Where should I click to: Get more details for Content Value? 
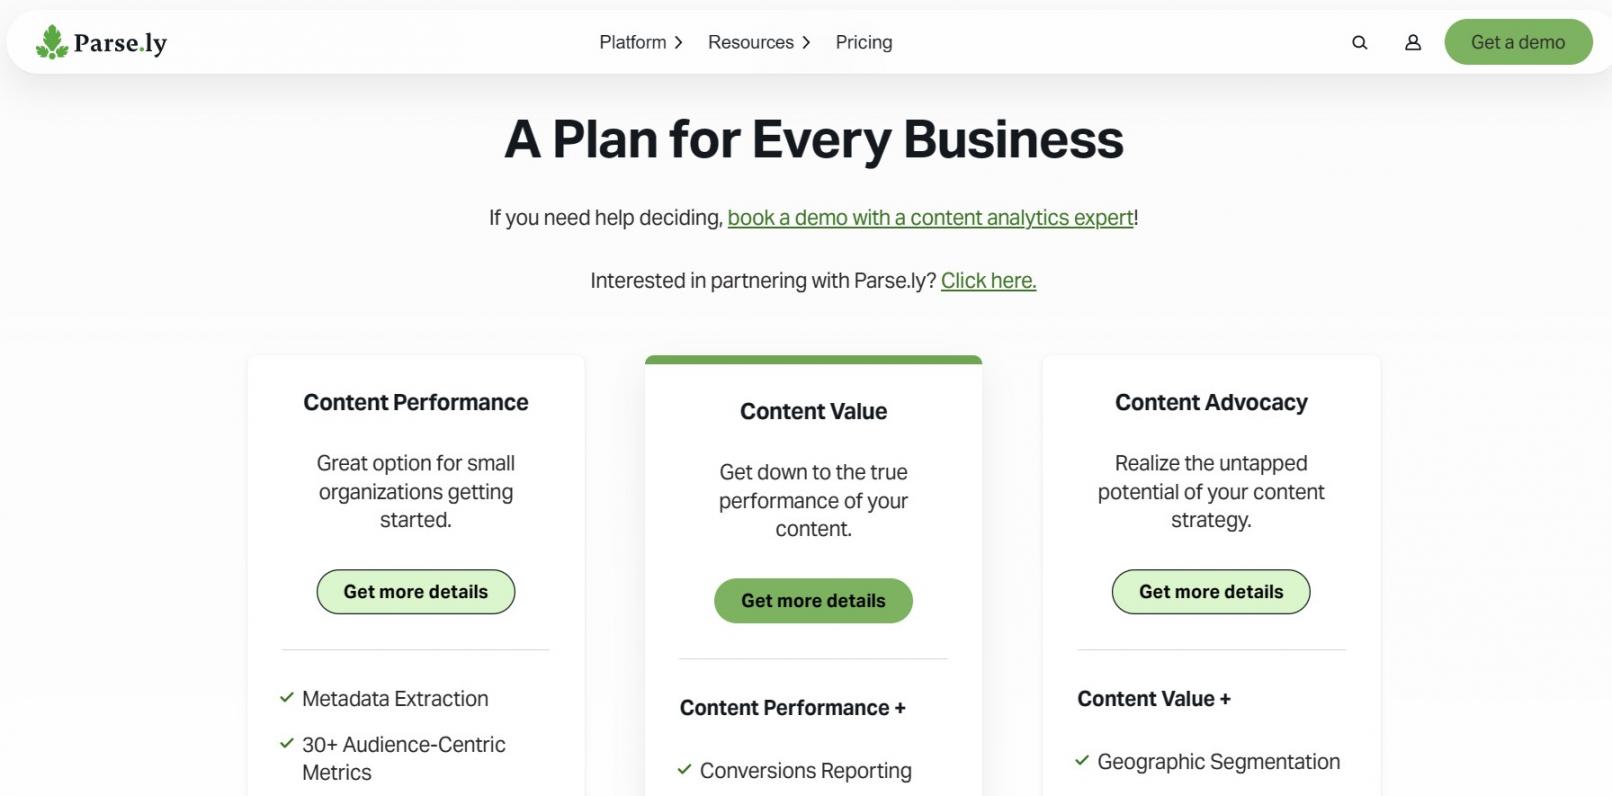pos(813,601)
